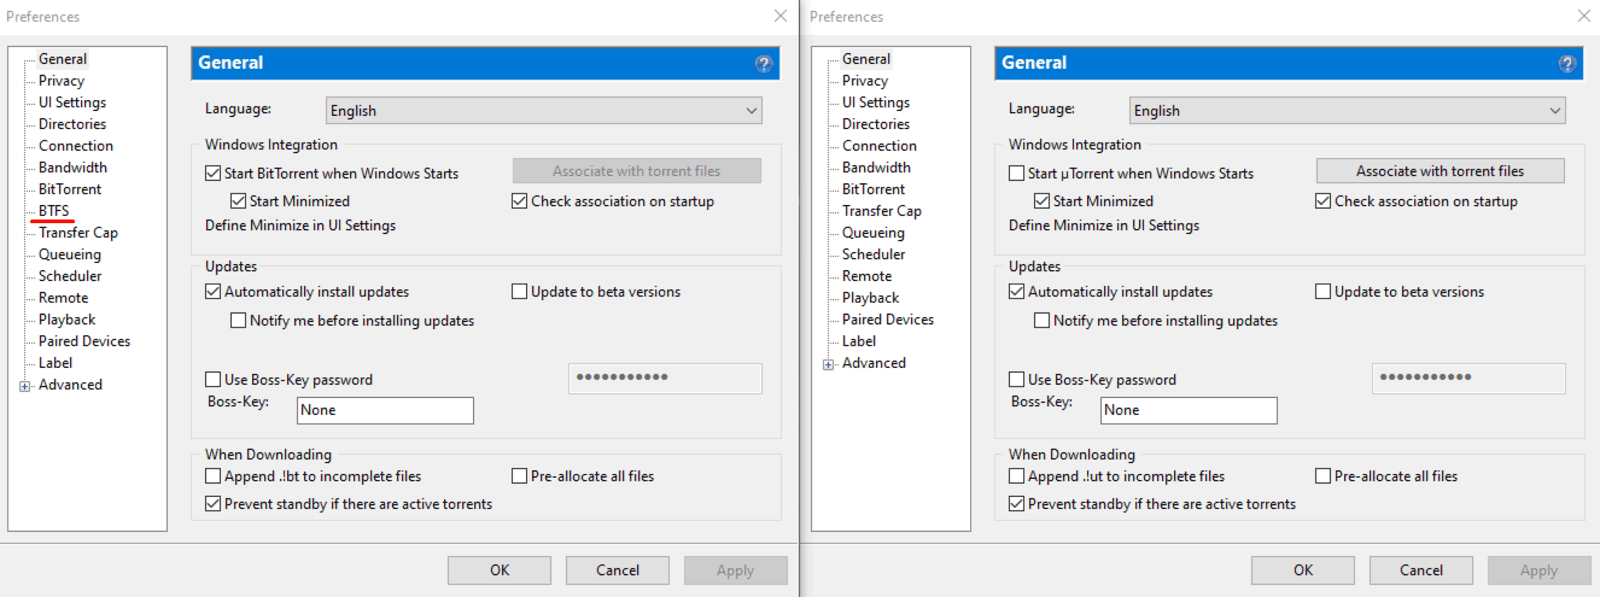Click OK in µTorrent Preferences
This screenshot has width=1600, height=597.
(x=1303, y=570)
